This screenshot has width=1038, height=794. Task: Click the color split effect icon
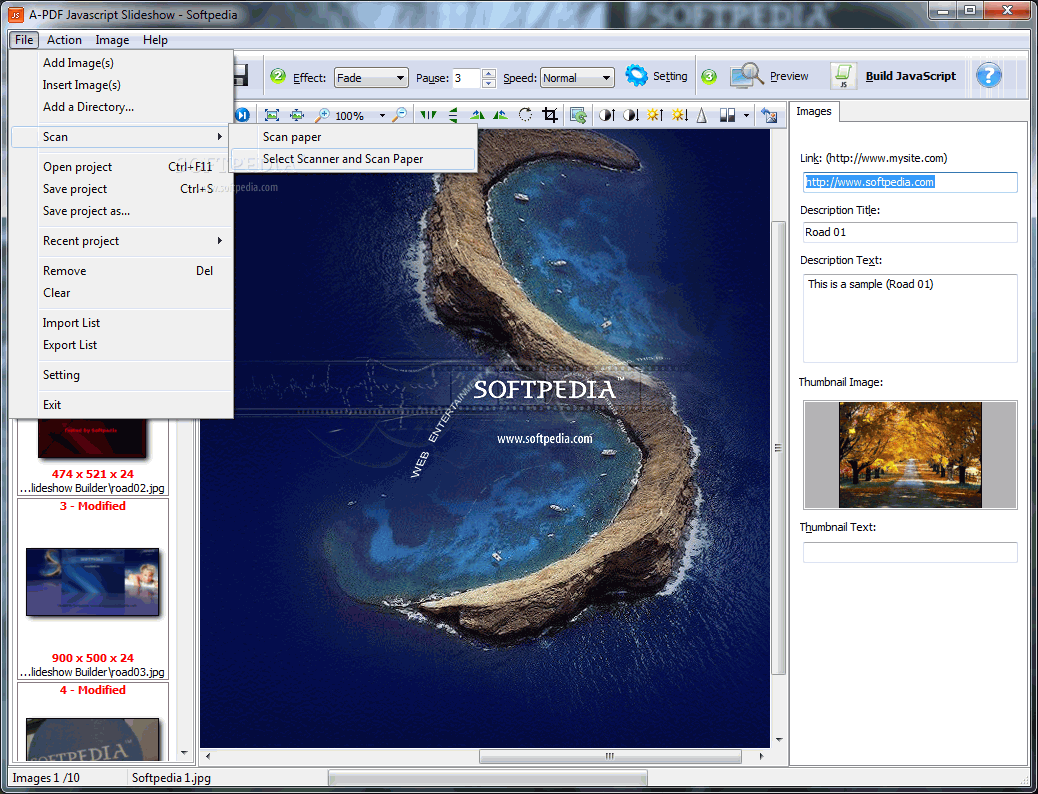click(x=728, y=115)
